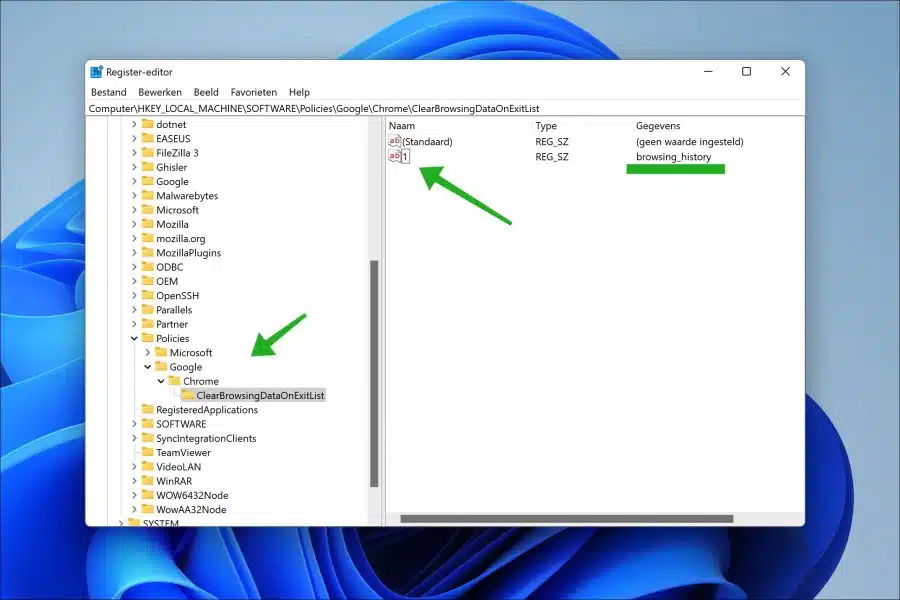Select the EASEUS folder icon
900x600 pixels.
(x=148, y=138)
